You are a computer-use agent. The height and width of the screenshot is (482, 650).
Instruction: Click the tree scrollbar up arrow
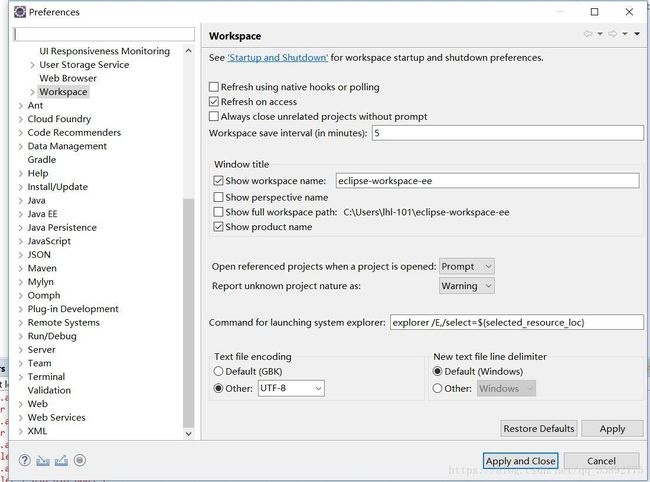[x=189, y=51]
